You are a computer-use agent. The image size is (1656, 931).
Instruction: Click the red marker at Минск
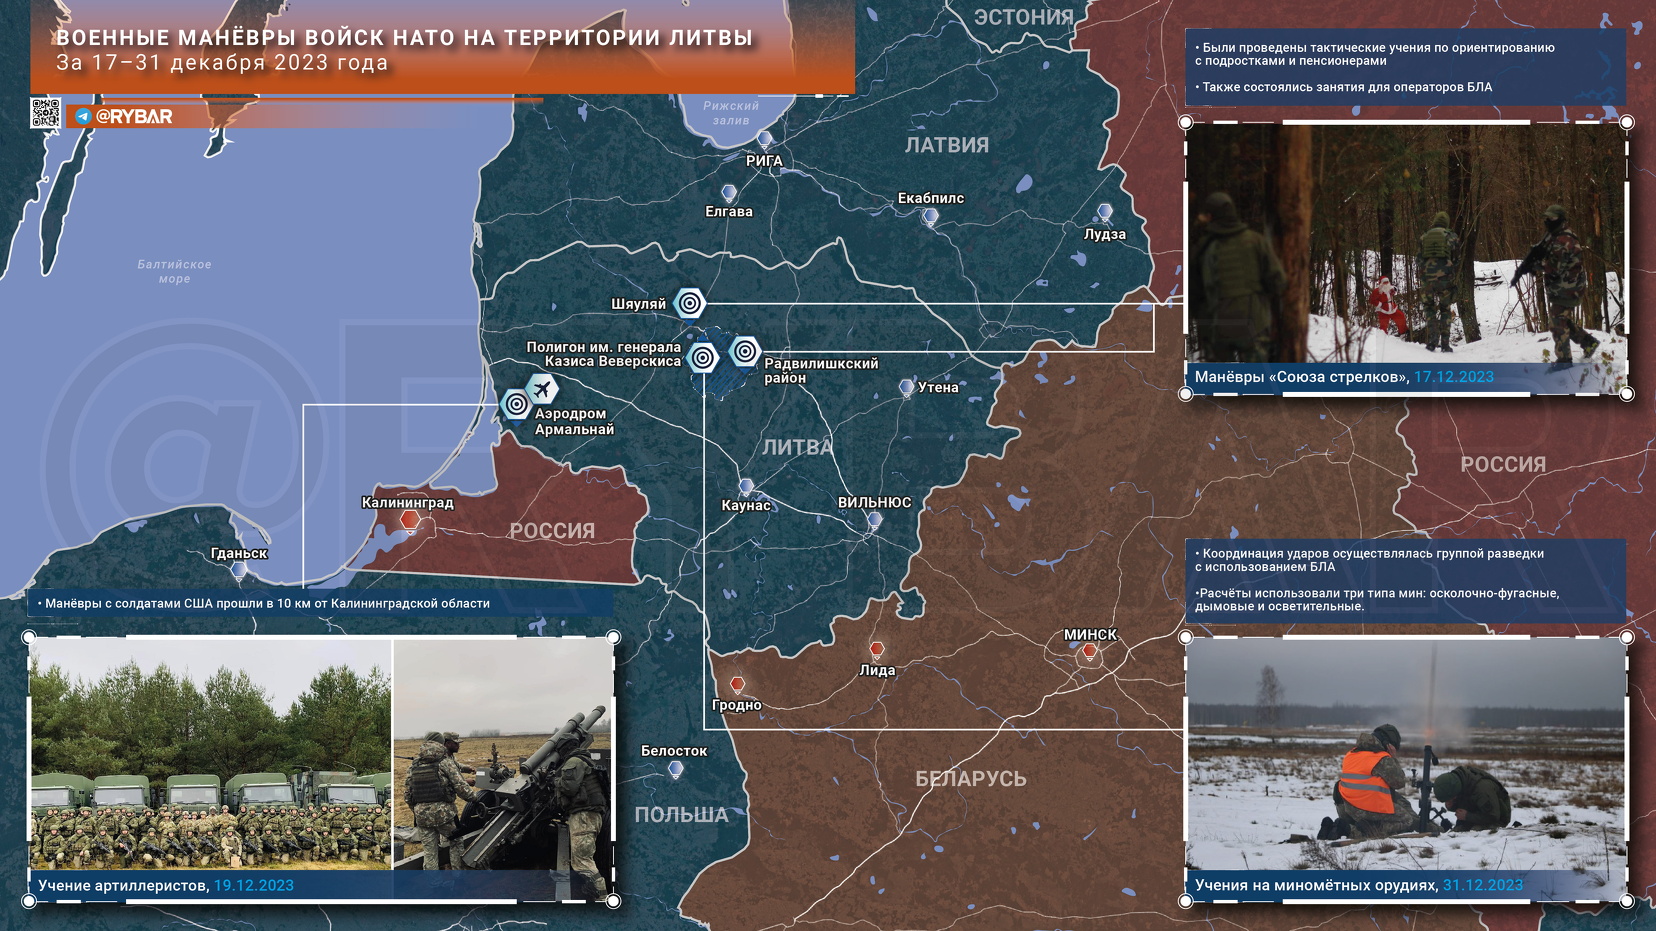[1090, 652]
